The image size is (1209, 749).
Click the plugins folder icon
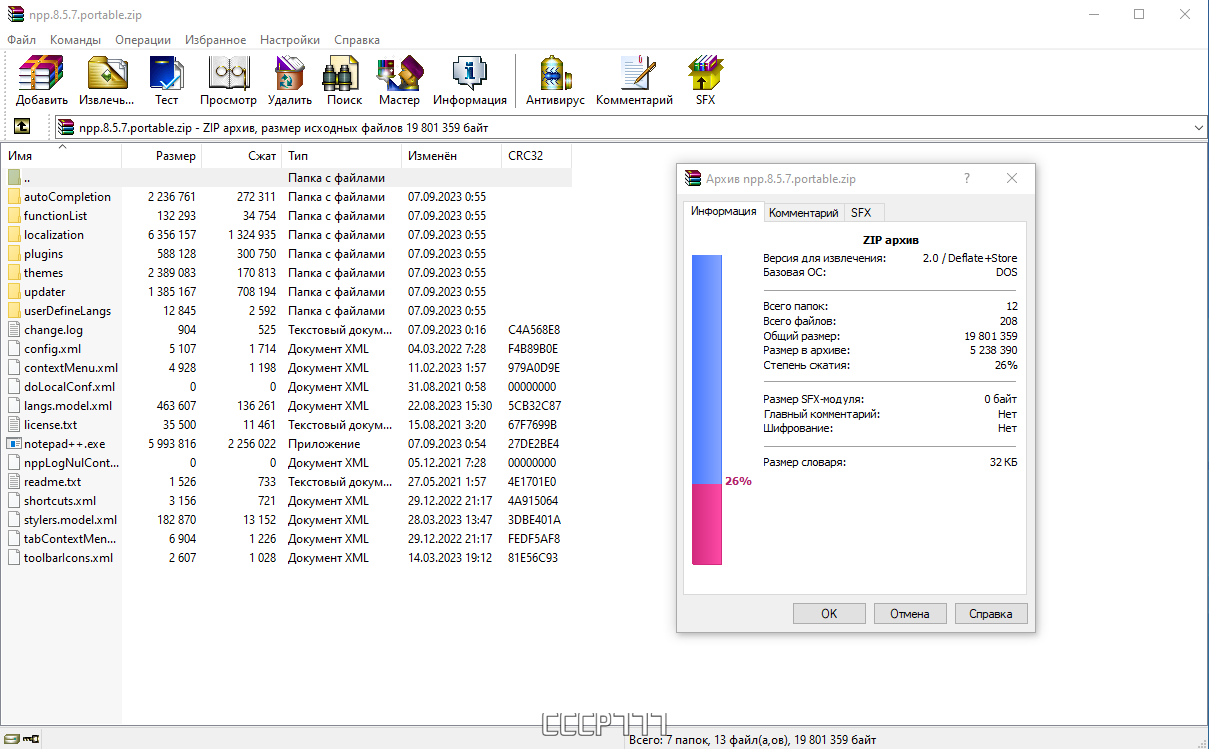coord(14,254)
